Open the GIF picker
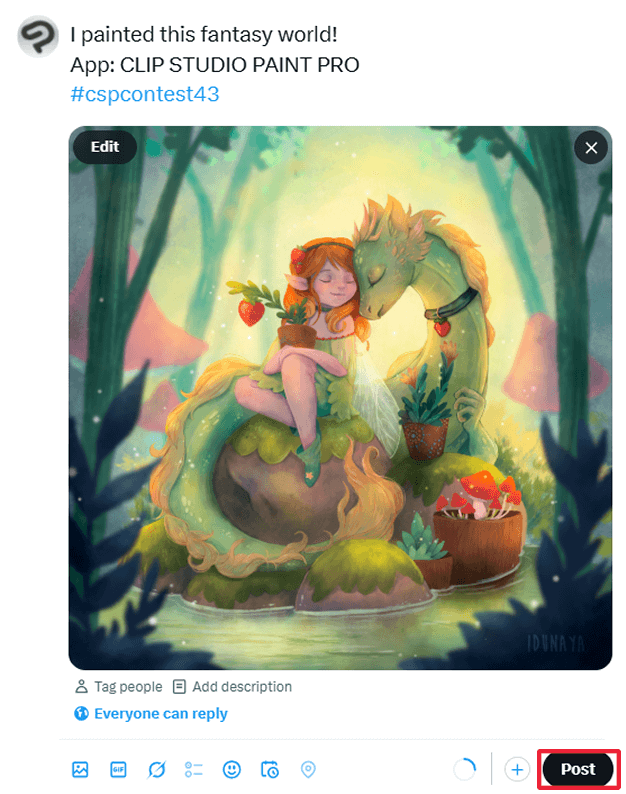 (x=118, y=769)
